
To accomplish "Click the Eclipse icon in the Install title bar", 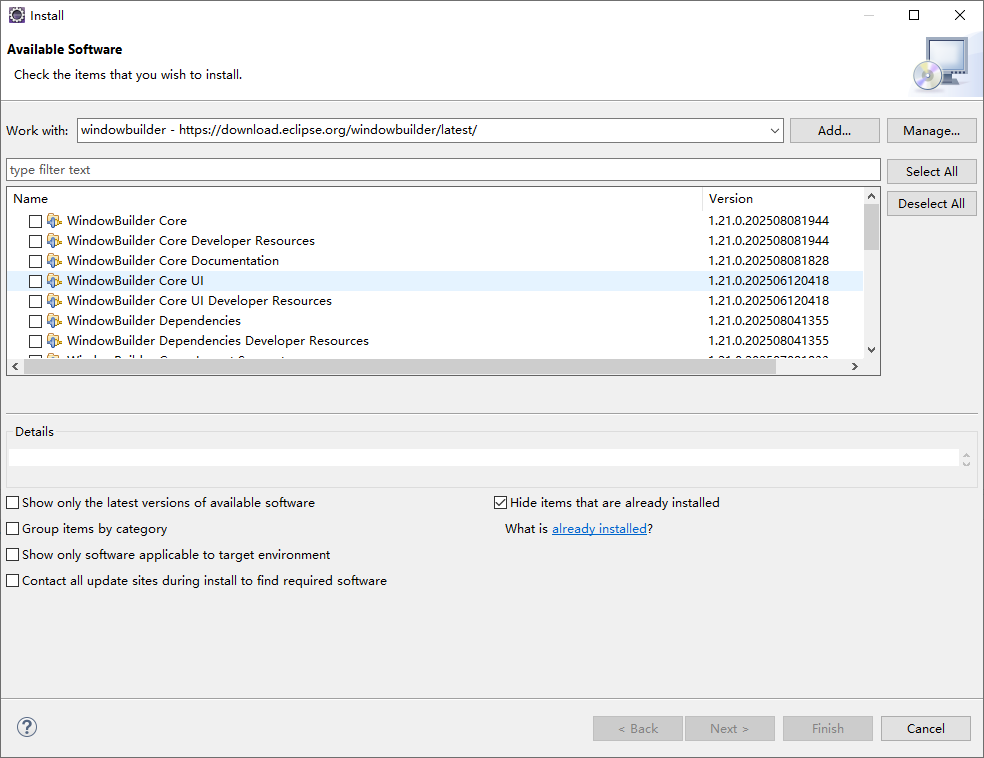I will pyautogui.click(x=17, y=15).
